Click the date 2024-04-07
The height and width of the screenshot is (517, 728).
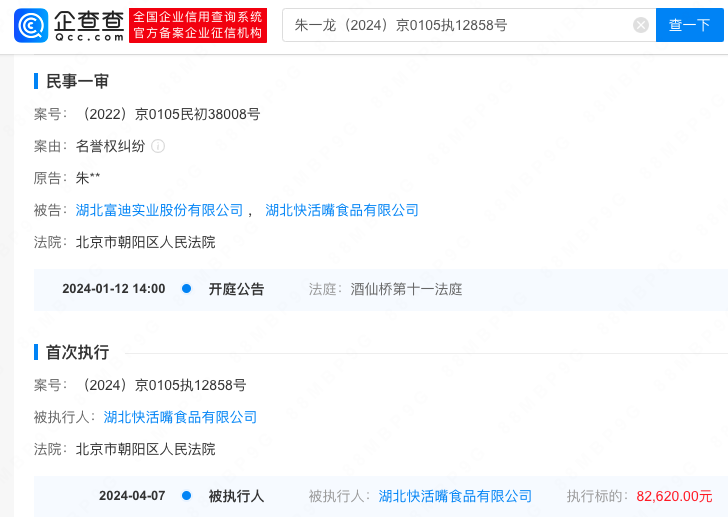pos(132,496)
